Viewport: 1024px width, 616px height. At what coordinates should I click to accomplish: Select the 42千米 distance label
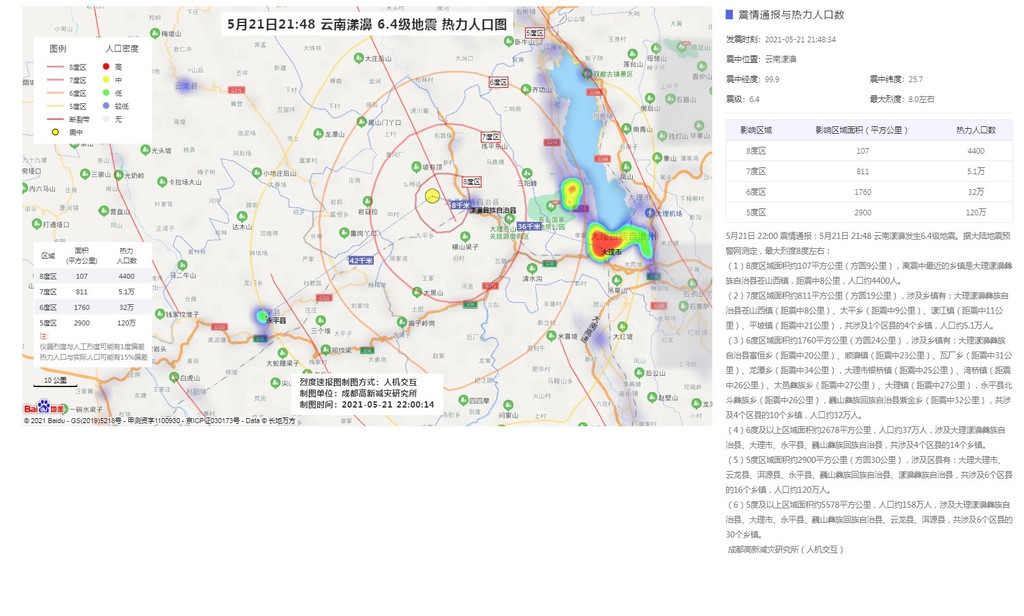tap(361, 260)
